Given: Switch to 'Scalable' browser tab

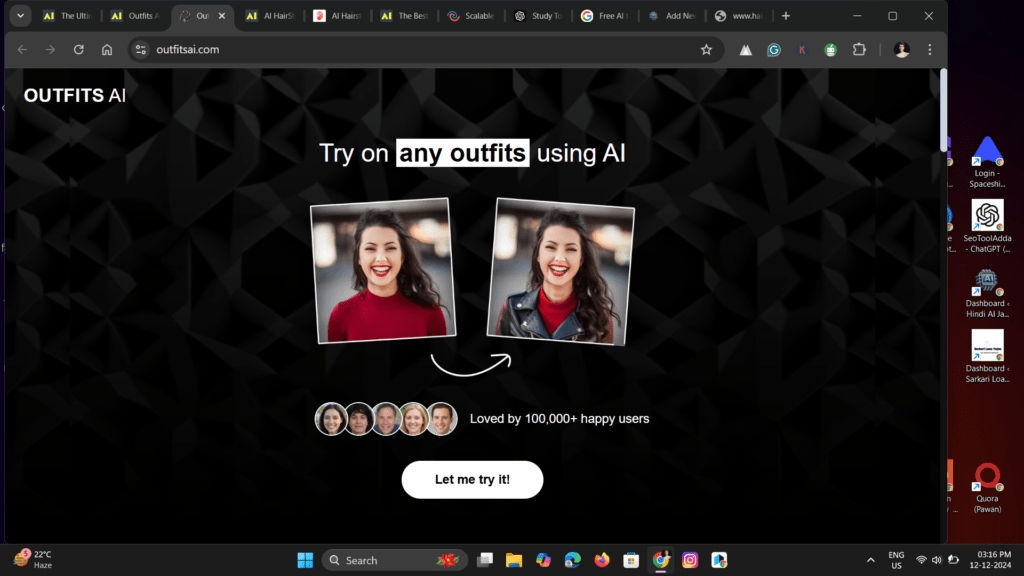Looking at the screenshot, I should (472, 16).
